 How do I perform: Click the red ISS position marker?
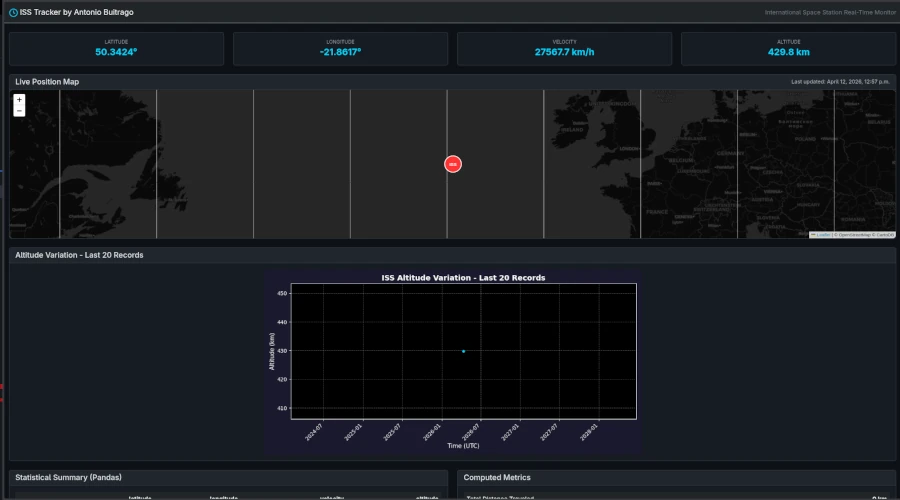[x=453, y=164]
